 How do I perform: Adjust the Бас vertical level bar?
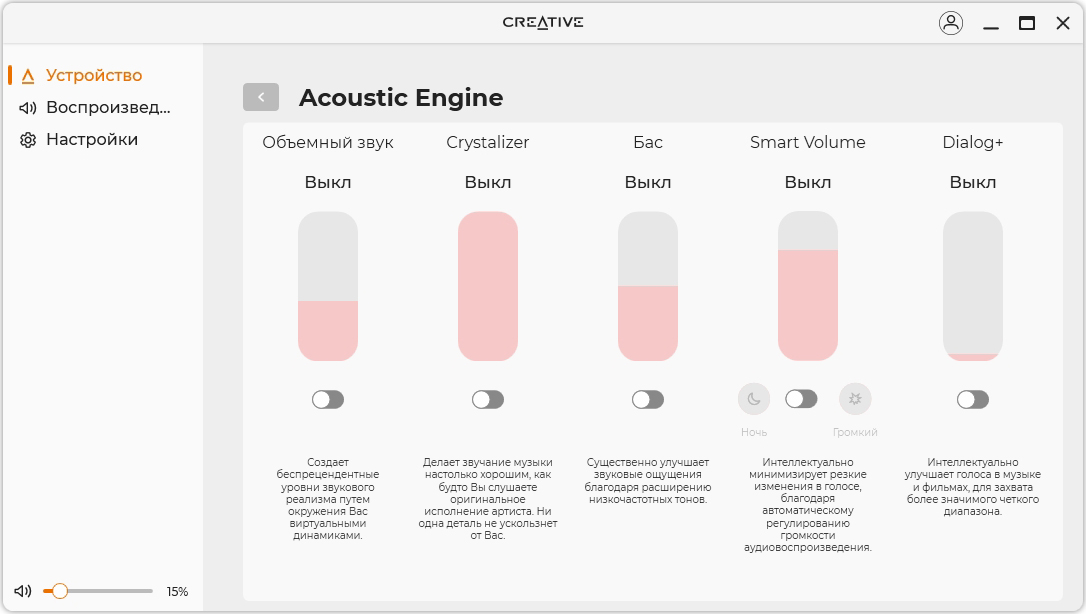pos(648,286)
